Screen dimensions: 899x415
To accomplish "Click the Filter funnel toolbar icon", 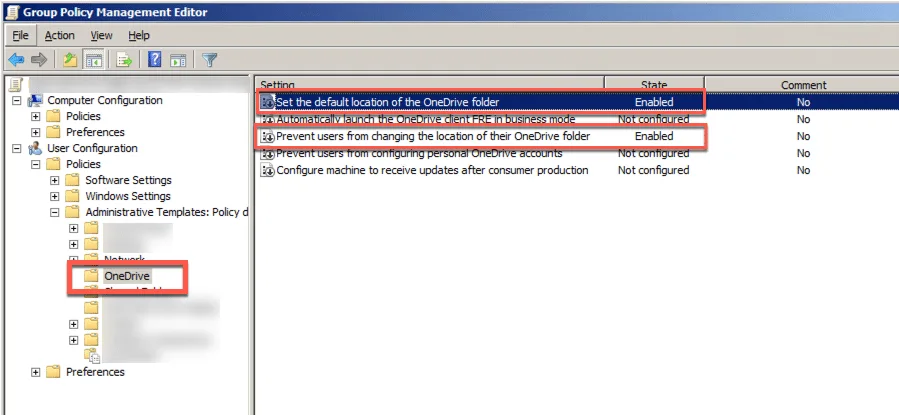I will click(x=210, y=60).
